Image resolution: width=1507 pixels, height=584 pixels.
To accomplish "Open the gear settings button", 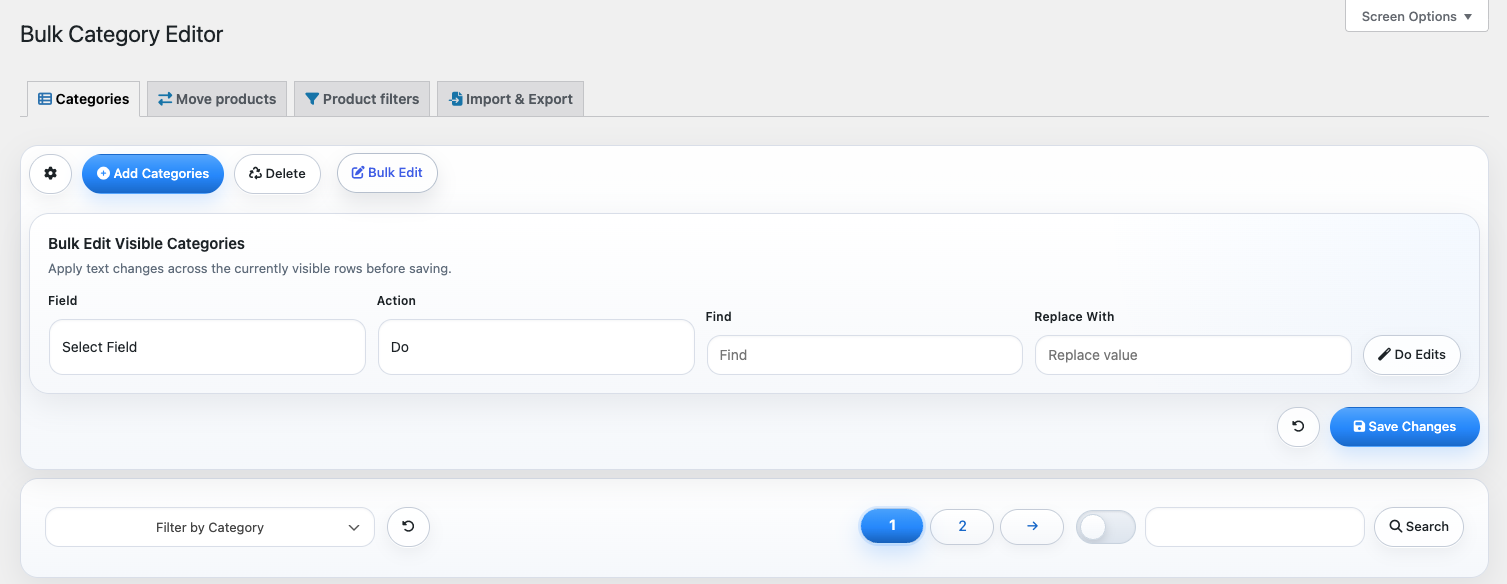I will coord(50,173).
